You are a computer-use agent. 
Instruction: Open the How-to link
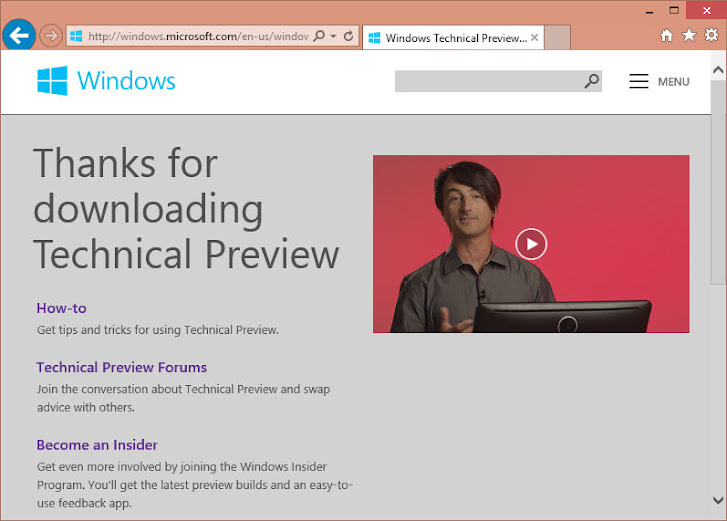coord(61,308)
